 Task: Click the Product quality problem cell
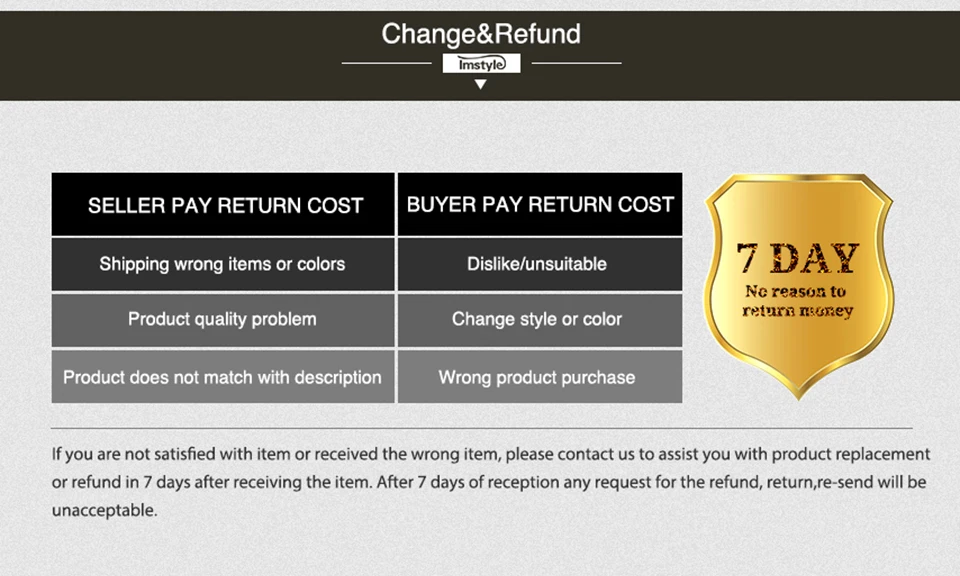coord(223,320)
